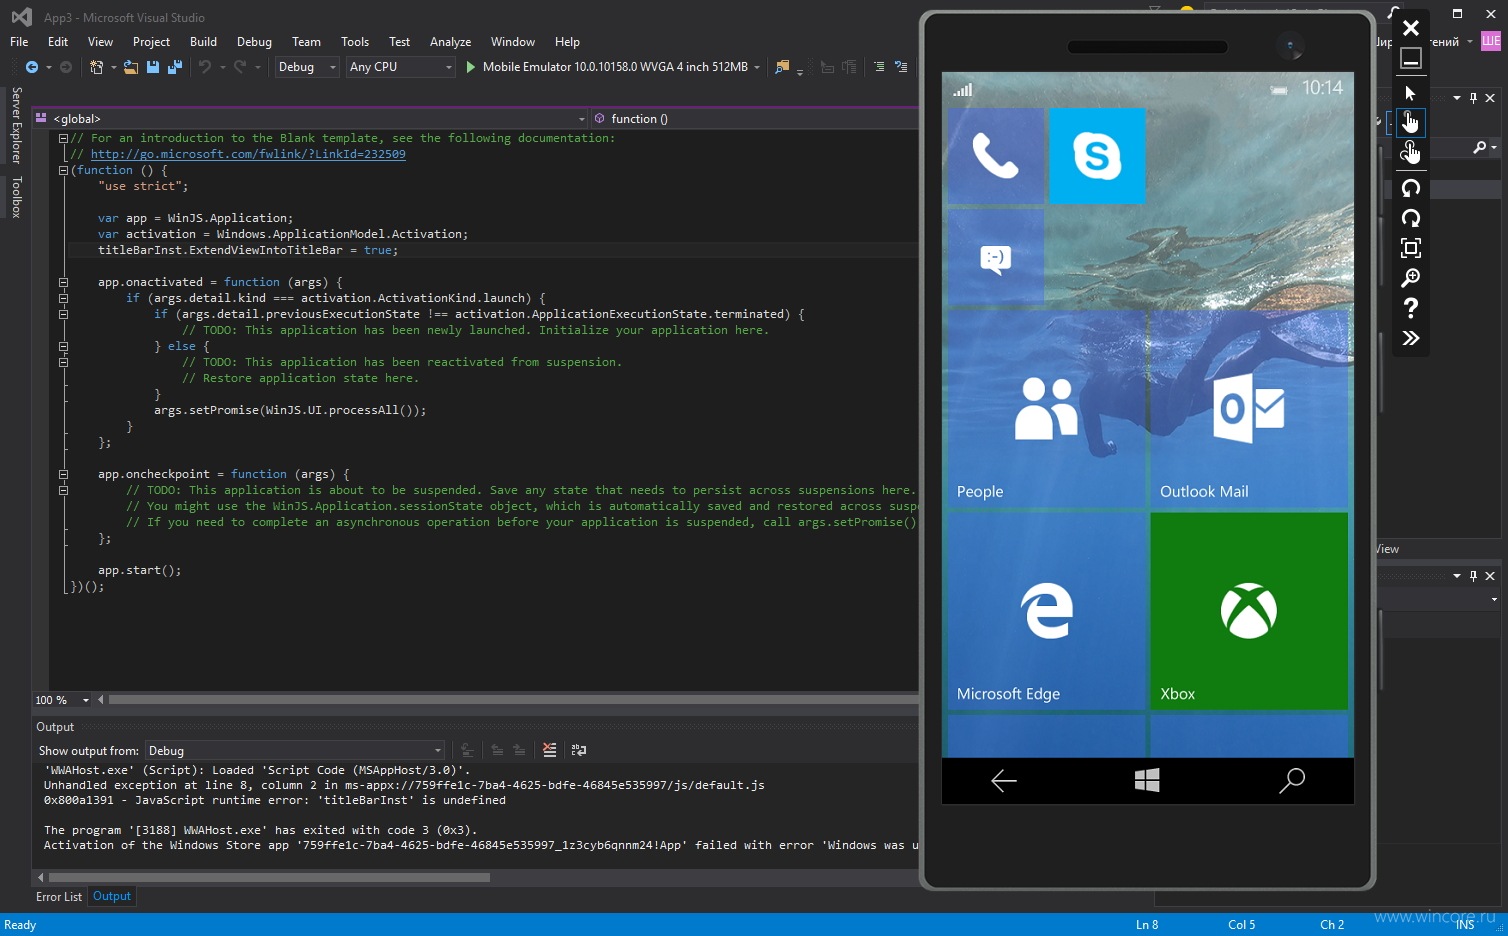Open the Help menu
This screenshot has height=936, width=1508.
[567, 42]
